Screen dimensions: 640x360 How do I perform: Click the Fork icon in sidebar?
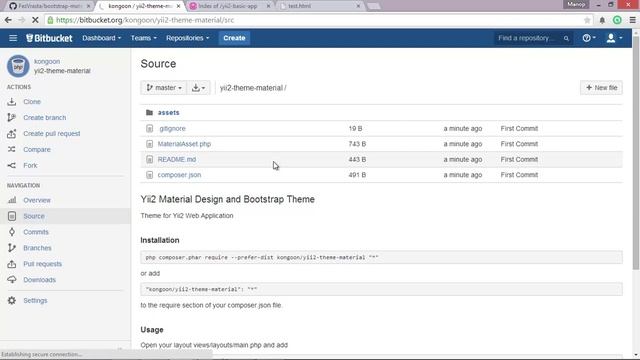12,165
